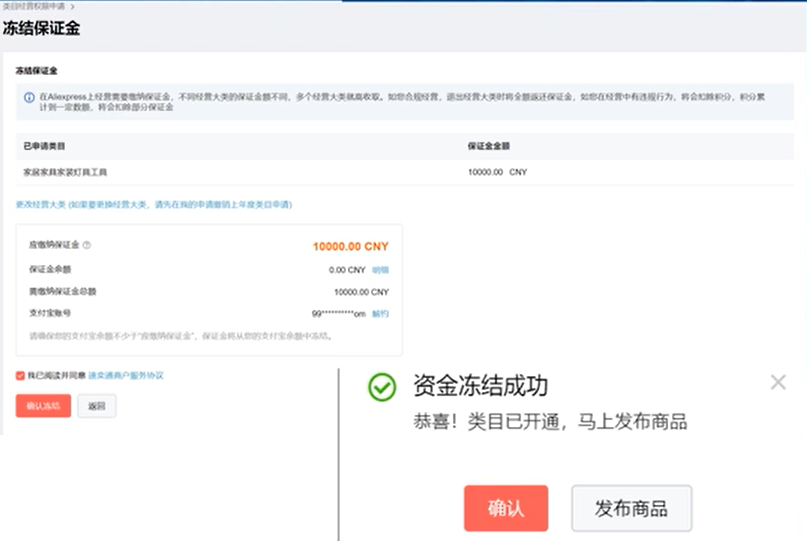The height and width of the screenshot is (541, 807).
Task: Close the 资金冻结成功 dialog
Action: coord(778,382)
